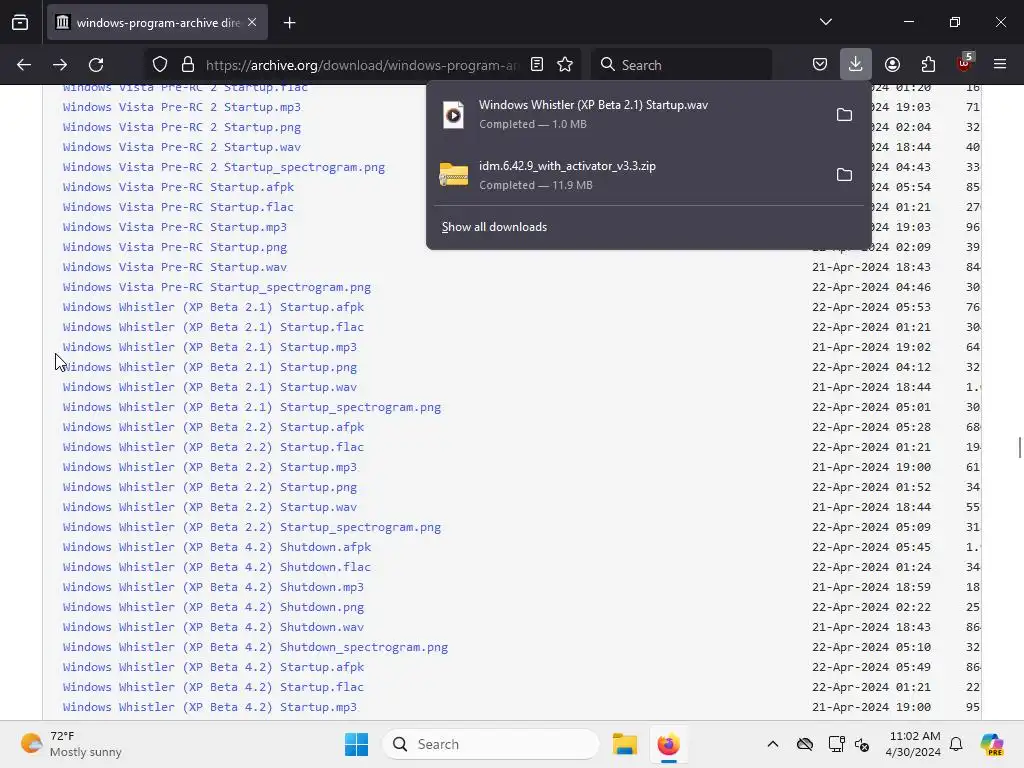Click the taskbar Search box
The width and height of the screenshot is (1024, 768).
pos(490,744)
